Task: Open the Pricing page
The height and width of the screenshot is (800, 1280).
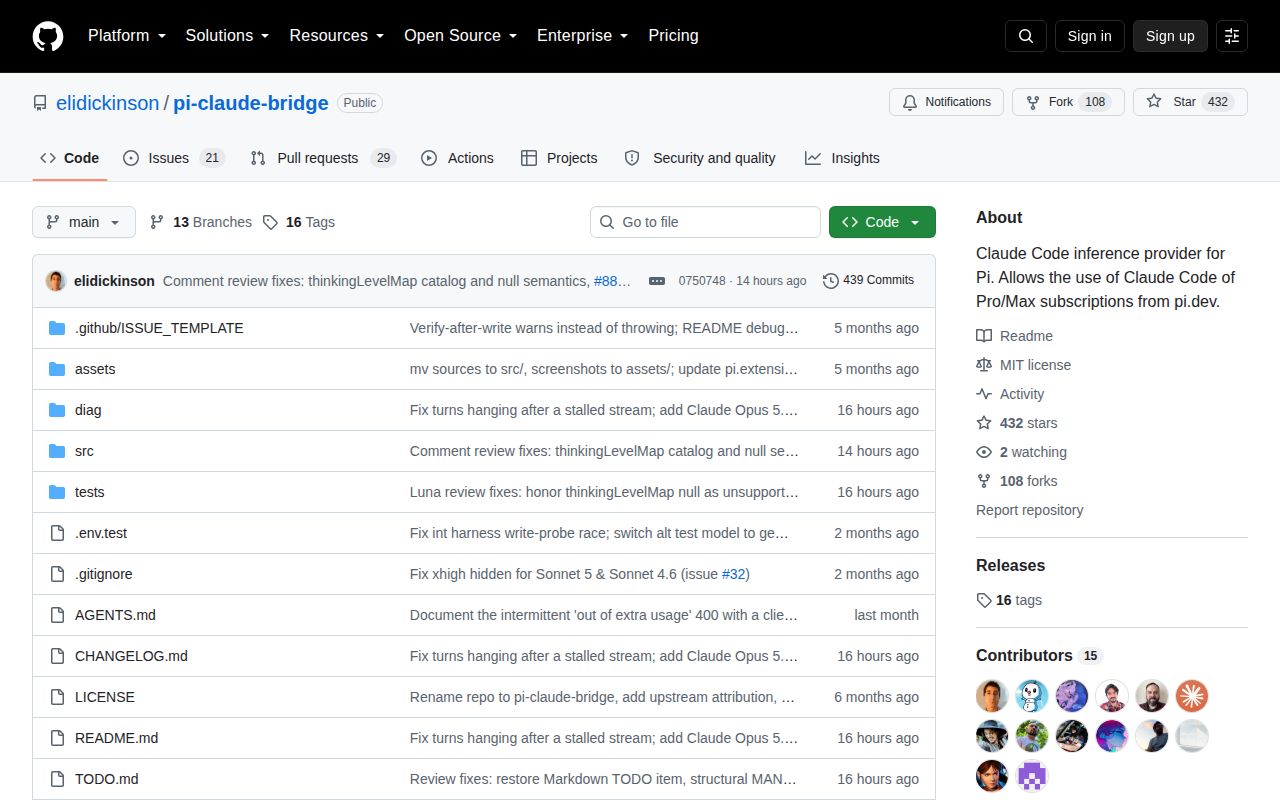Action: click(673, 36)
